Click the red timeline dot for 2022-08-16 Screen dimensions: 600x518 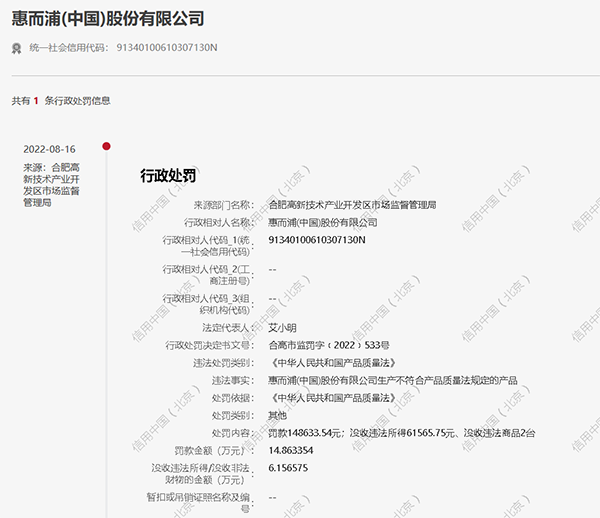point(106,146)
